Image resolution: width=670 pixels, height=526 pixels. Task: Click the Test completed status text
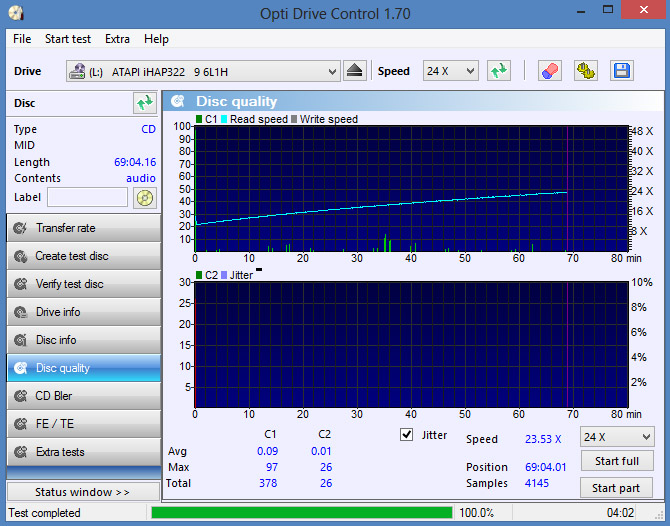[x=44, y=513]
